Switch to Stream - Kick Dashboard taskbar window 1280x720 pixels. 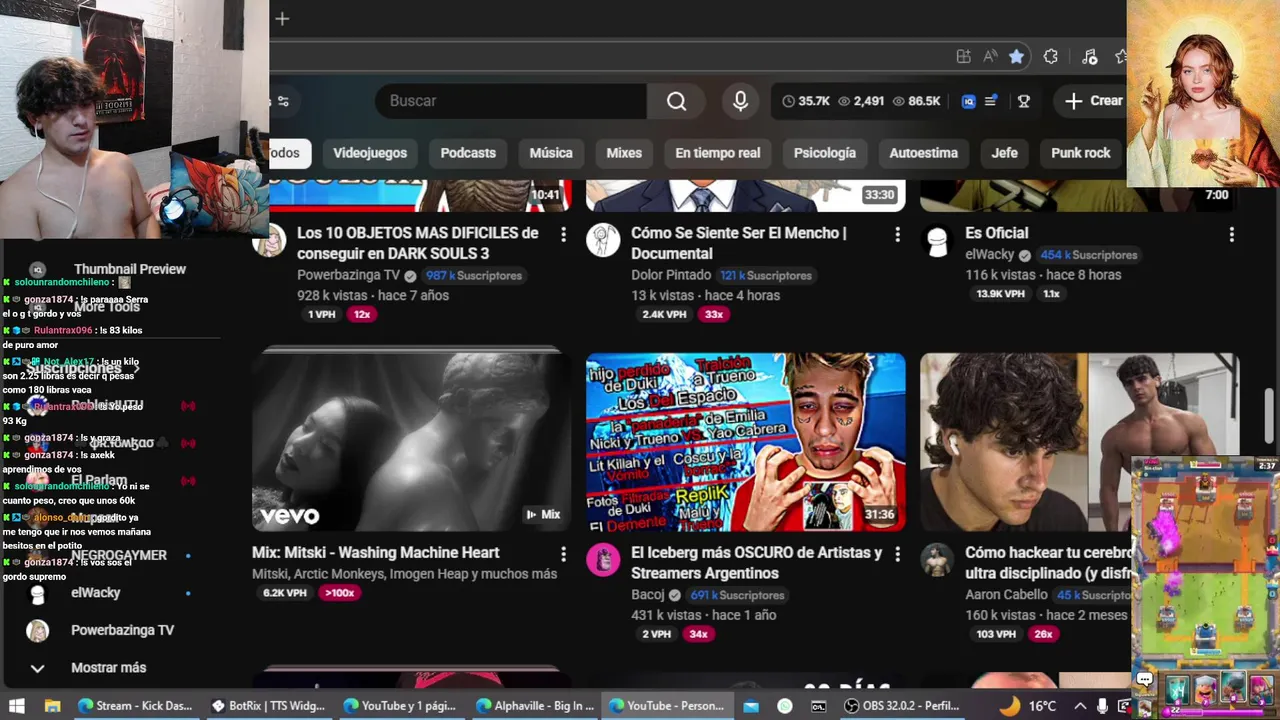(136, 706)
